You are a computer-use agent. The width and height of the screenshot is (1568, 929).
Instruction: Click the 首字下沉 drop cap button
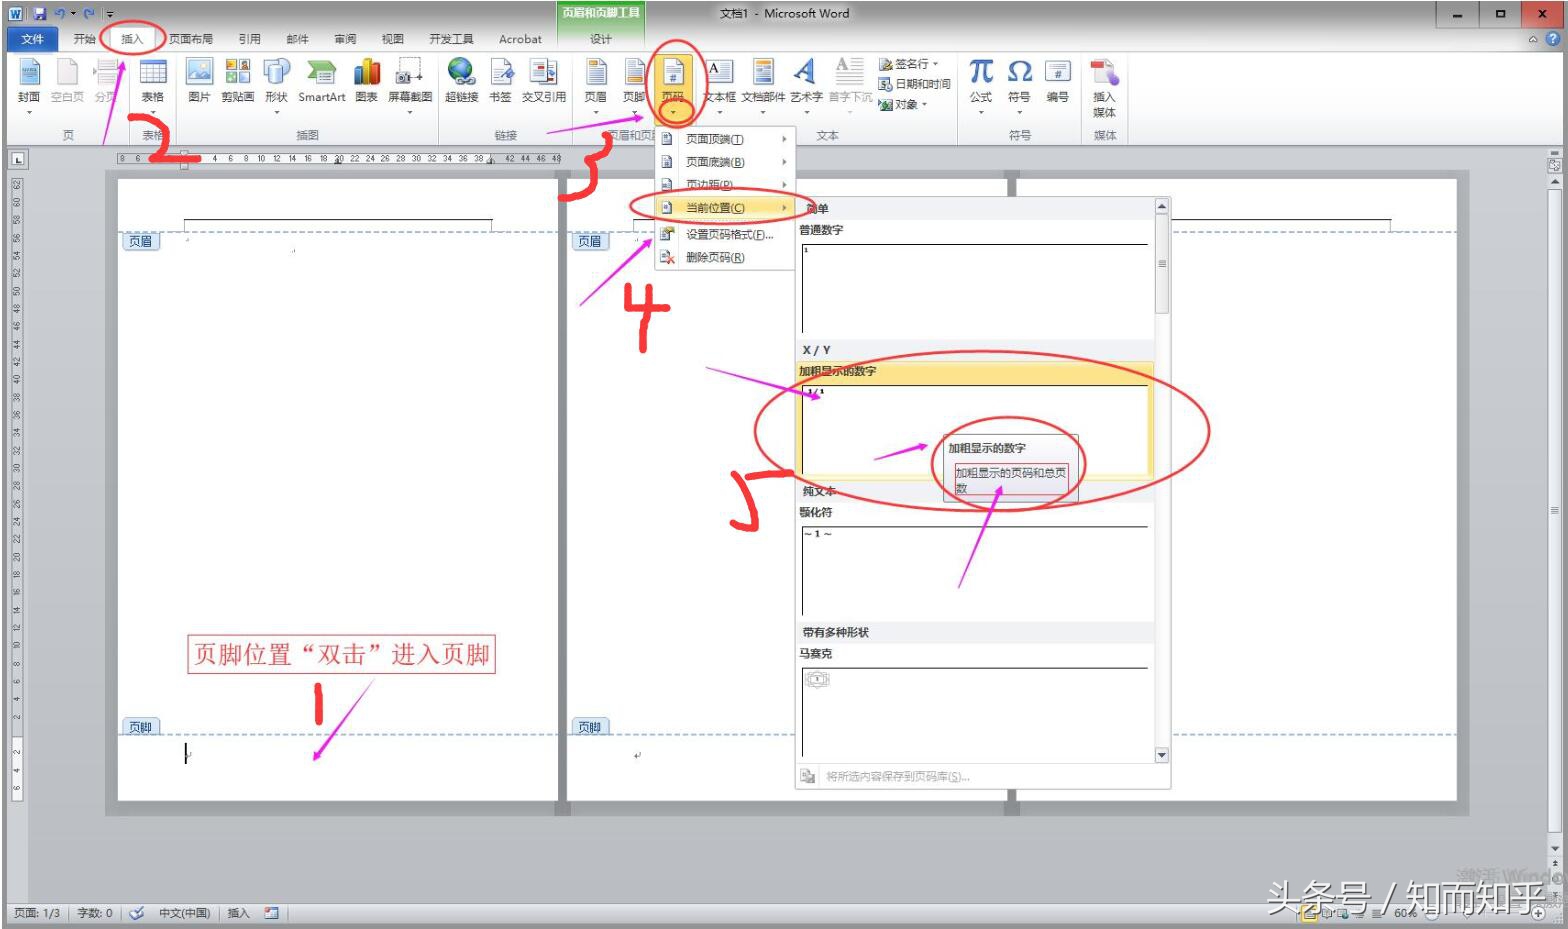coord(850,85)
